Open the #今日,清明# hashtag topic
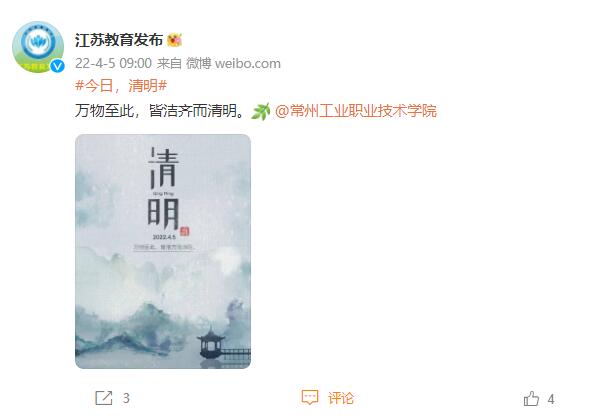 pos(121,85)
